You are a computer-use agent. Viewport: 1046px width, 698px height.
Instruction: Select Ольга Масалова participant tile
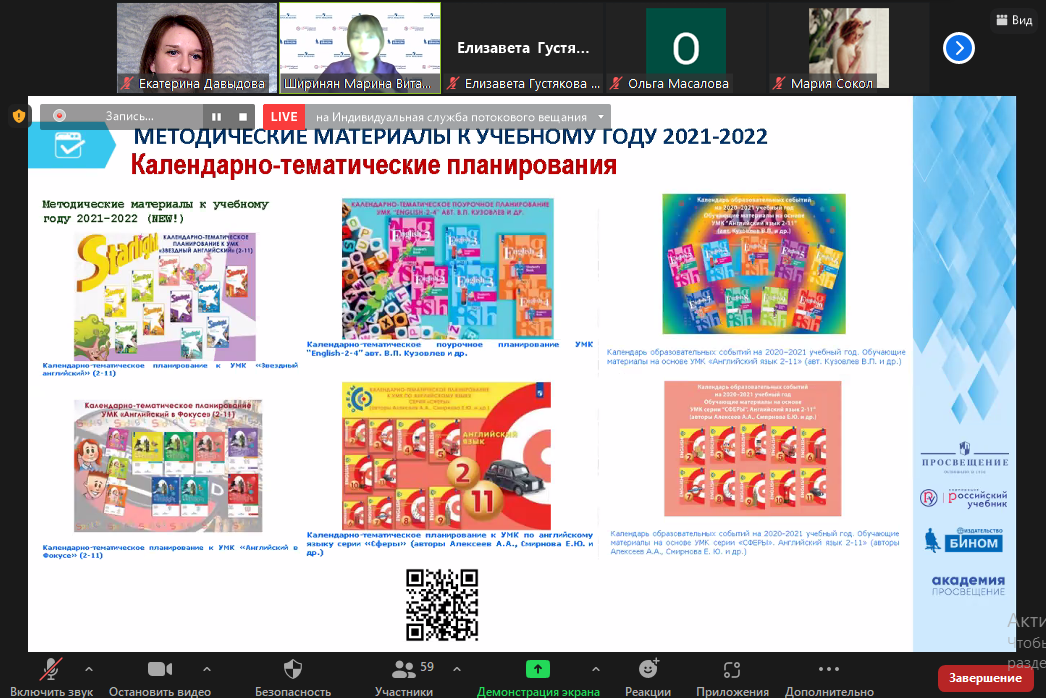click(686, 47)
